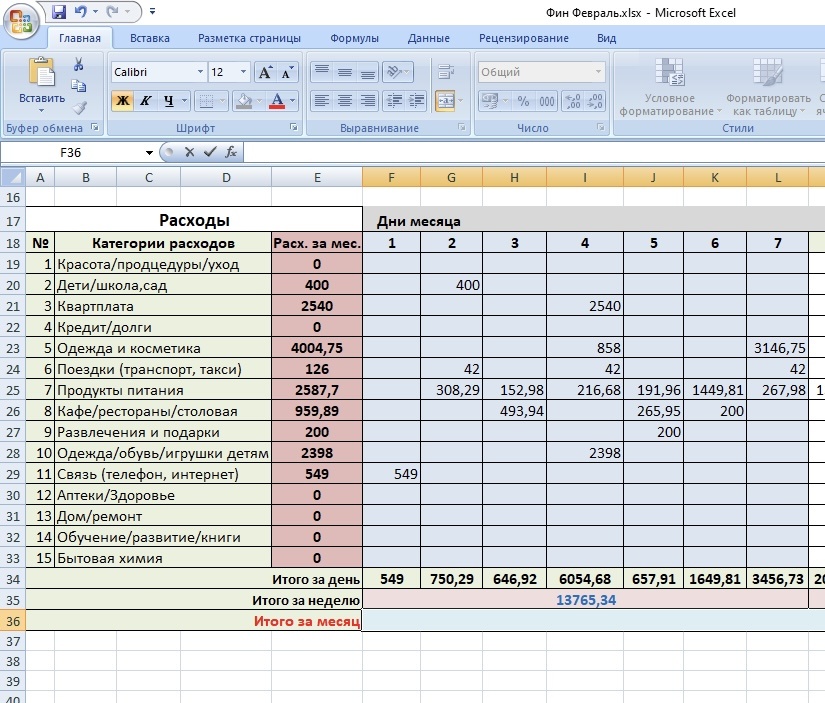Align text to middle of cell
This screenshot has width=825, height=703.
coord(345,72)
